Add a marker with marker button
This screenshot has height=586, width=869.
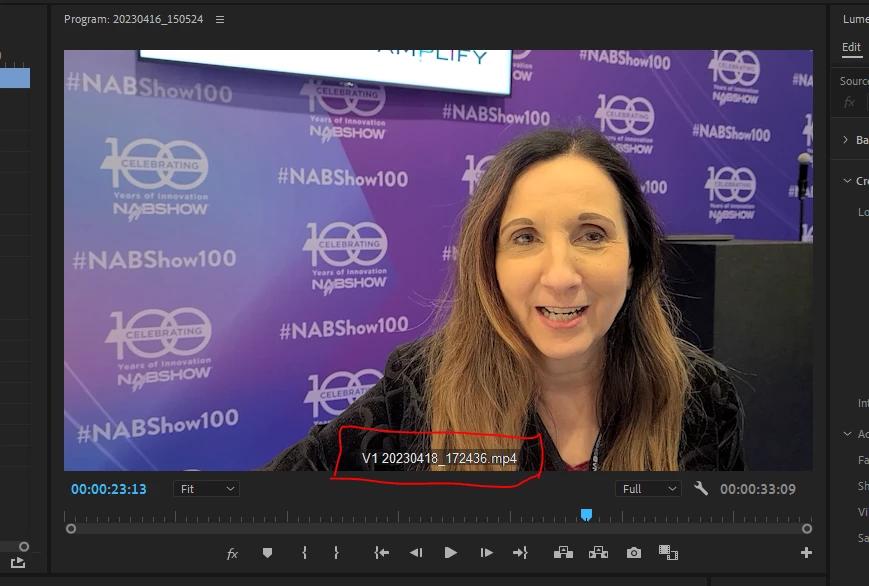tap(267, 553)
